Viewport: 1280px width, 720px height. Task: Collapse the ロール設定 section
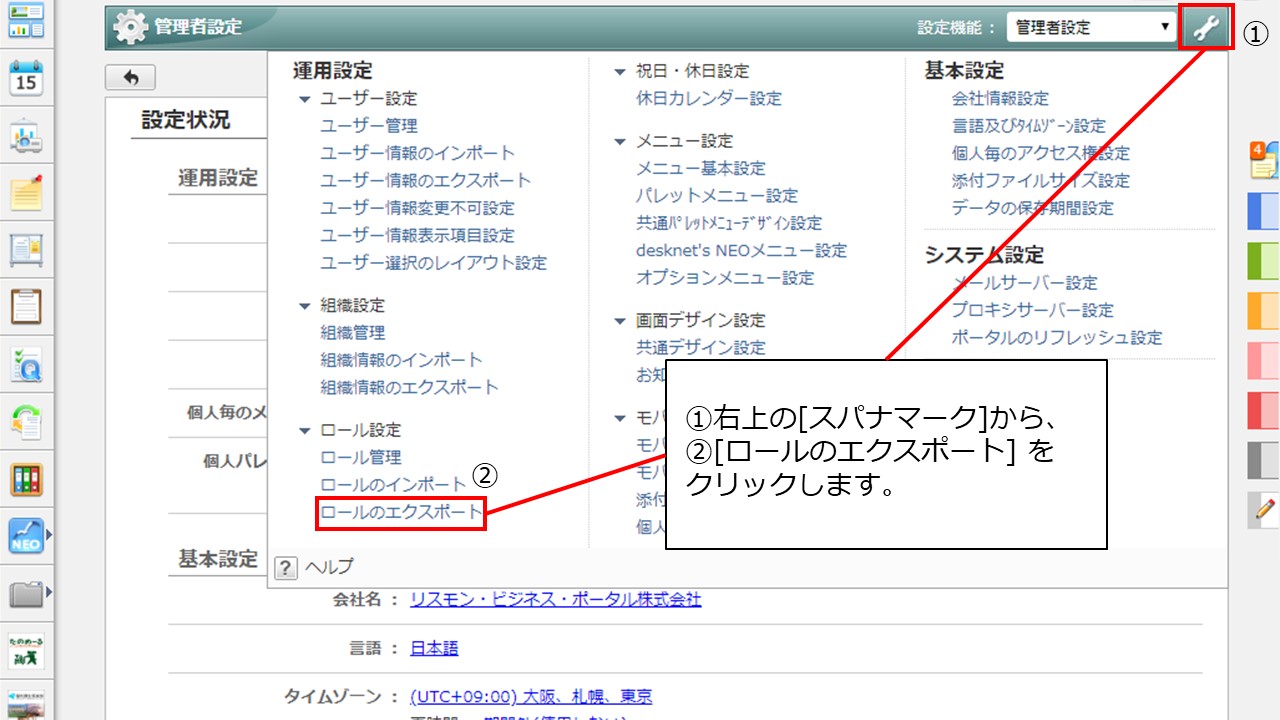305,430
